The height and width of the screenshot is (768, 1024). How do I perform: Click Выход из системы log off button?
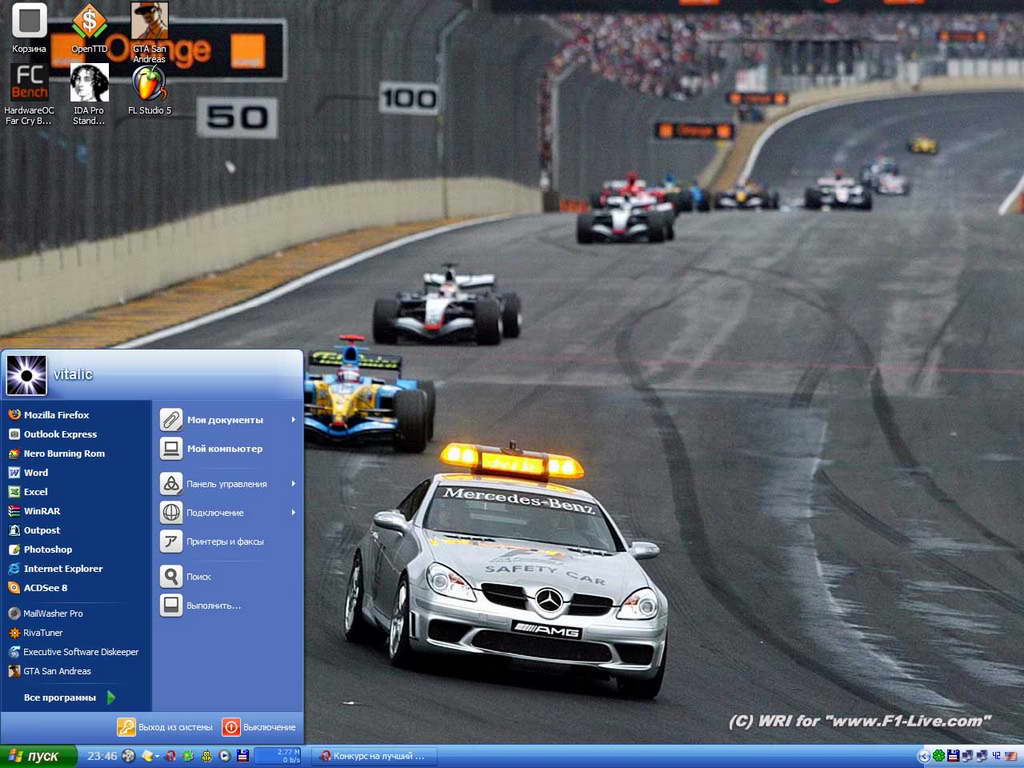pyautogui.click(x=165, y=727)
